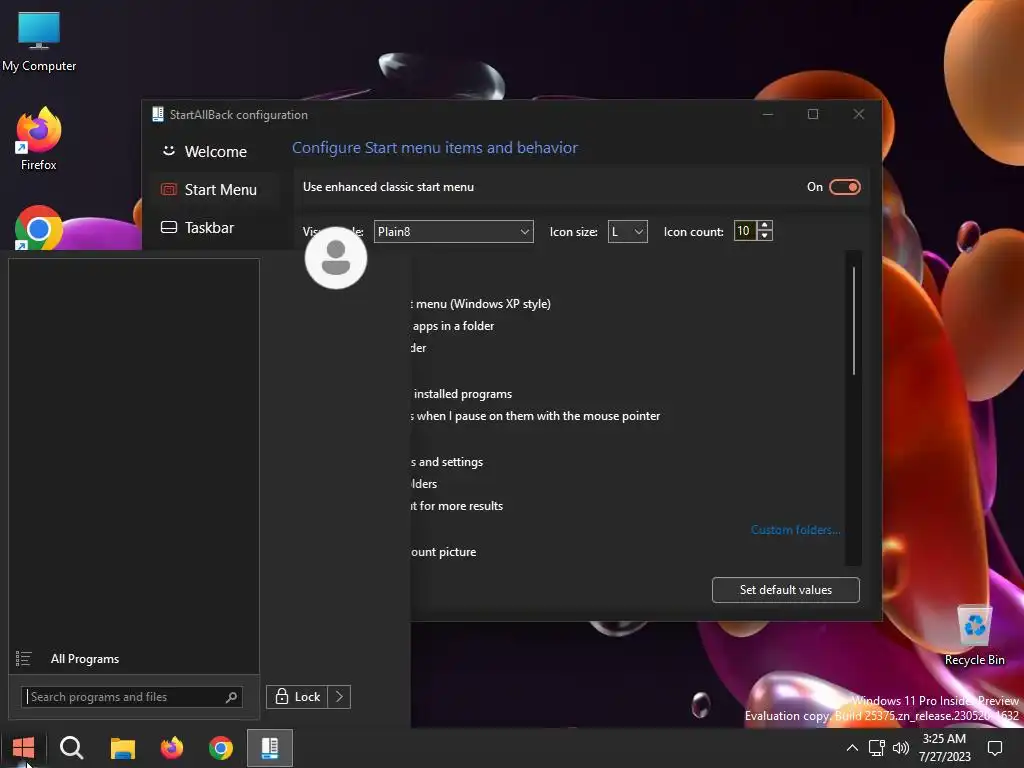Image resolution: width=1024 pixels, height=768 pixels.
Task: Click the Icon count number field
Action: point(745,231)
